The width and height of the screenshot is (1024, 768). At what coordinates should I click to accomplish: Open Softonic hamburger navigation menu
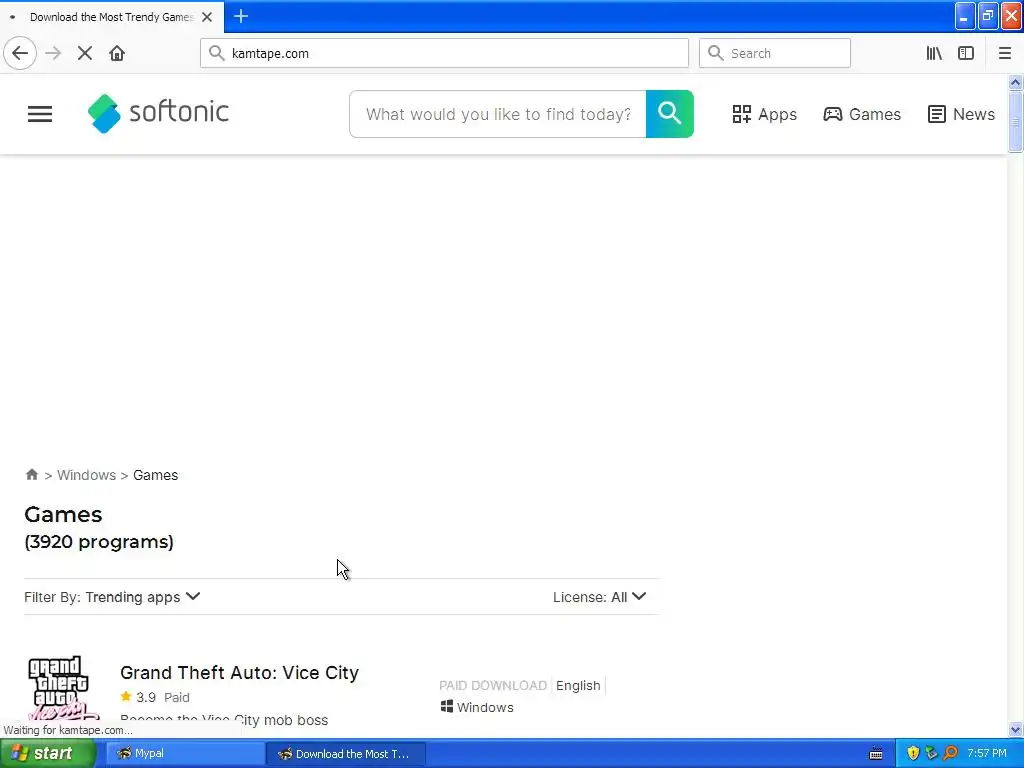click(40, 114)
